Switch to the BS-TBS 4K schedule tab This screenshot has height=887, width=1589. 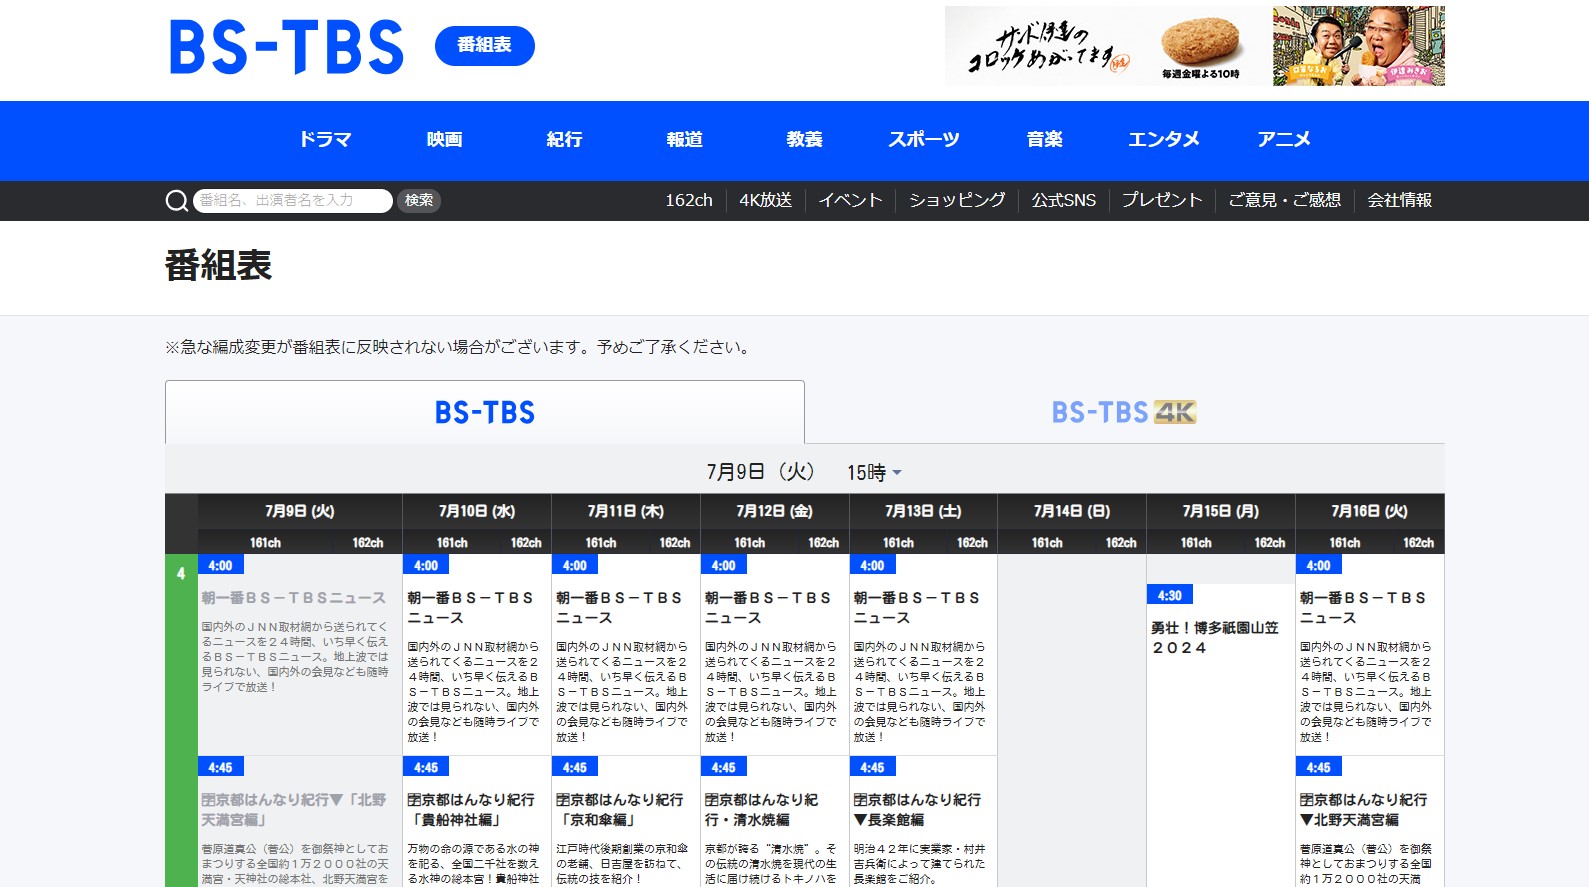coord(1124,412)
